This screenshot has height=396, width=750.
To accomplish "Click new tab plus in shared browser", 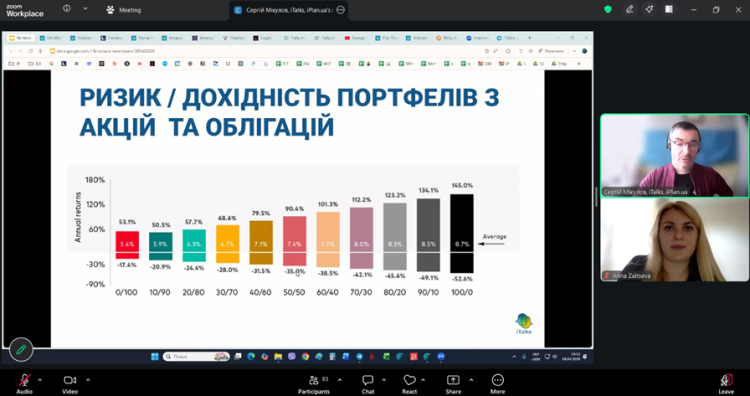I will coord(529,38).
